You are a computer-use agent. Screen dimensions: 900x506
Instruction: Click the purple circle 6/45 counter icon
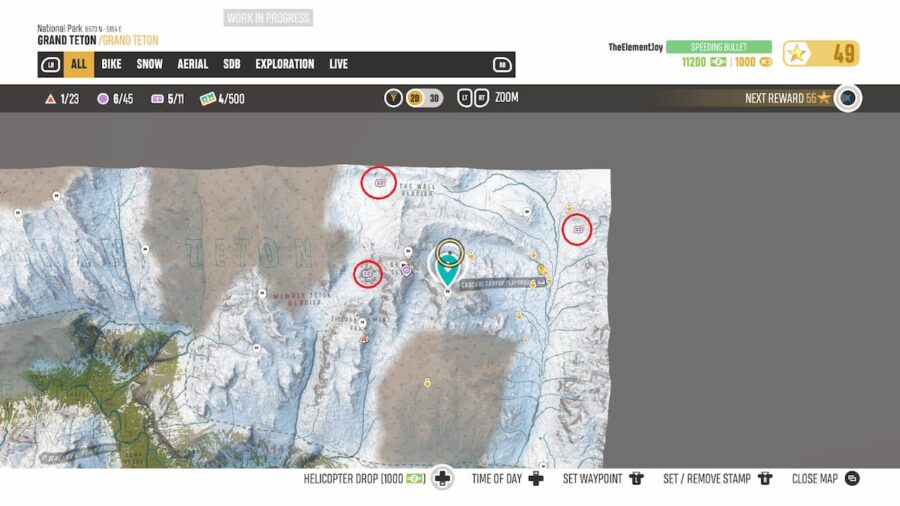click(x=103, y=99)
